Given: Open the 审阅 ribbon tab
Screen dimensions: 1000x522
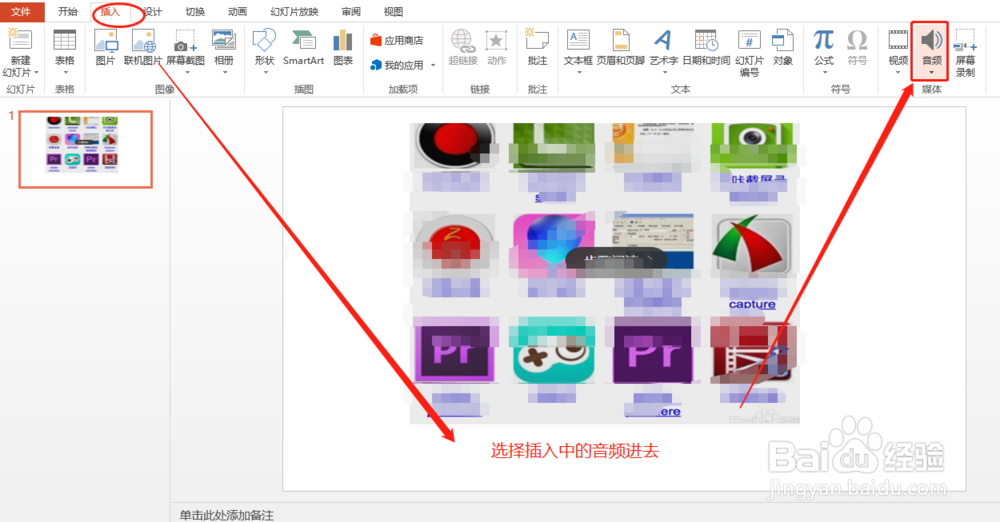Looking at the screenshot, I should coord(351,11).
